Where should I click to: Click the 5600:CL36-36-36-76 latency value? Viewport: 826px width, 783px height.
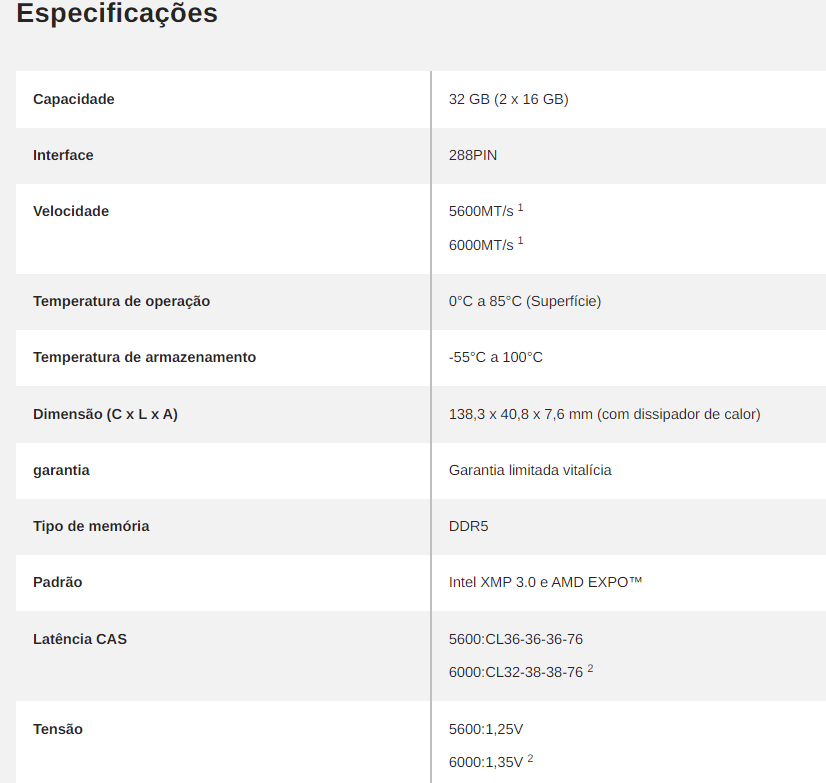pyautogui.click(x=516, y=639)
